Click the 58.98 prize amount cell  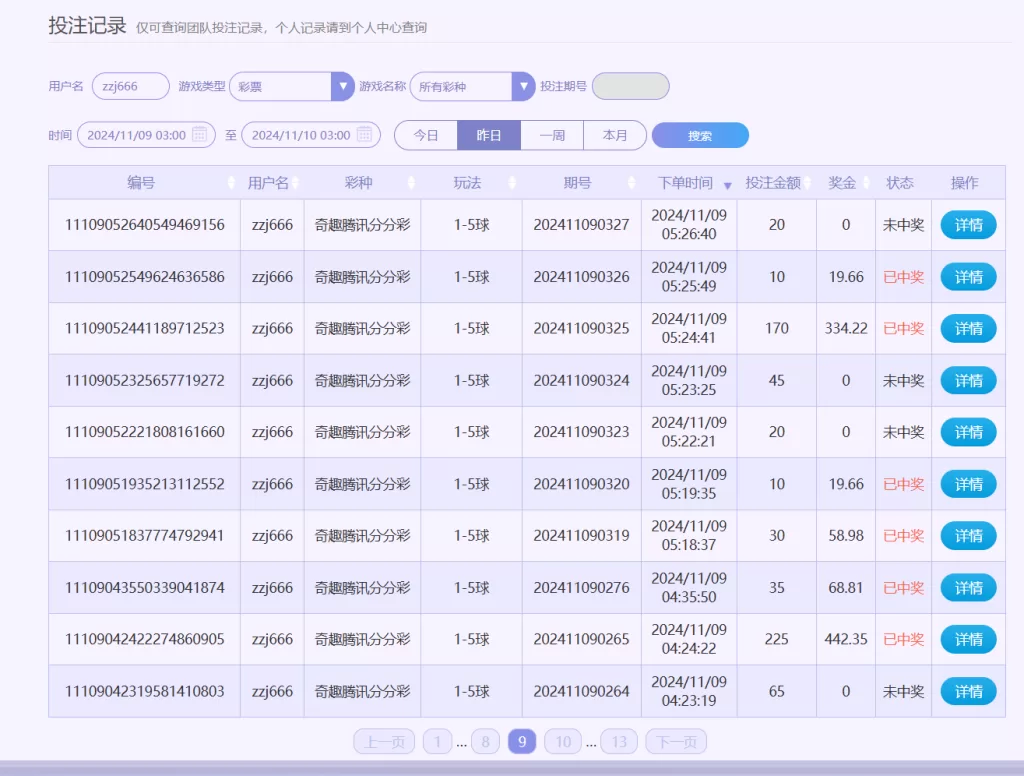coord(846,536)
